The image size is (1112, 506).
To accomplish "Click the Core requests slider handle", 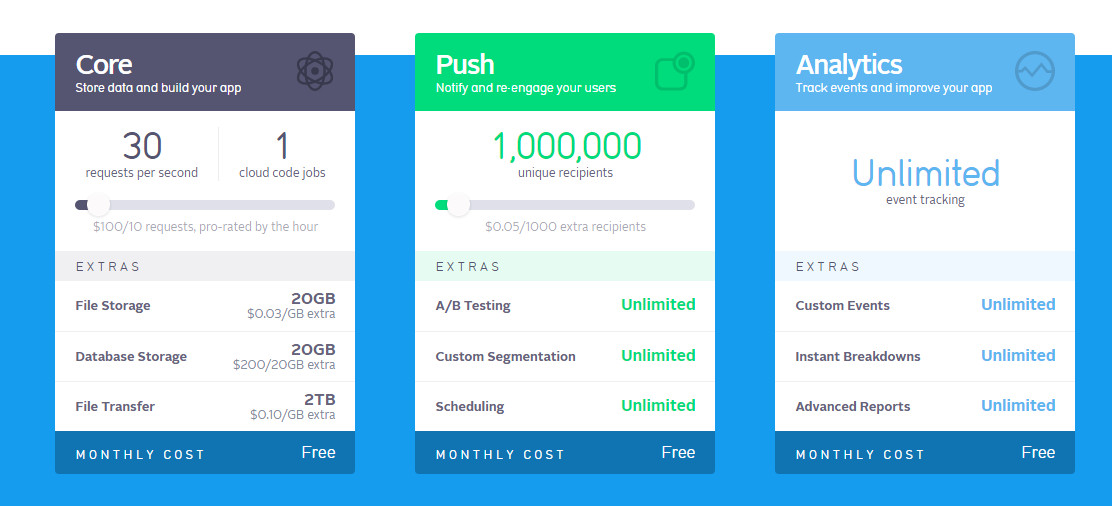I will (x=98, y=205).
